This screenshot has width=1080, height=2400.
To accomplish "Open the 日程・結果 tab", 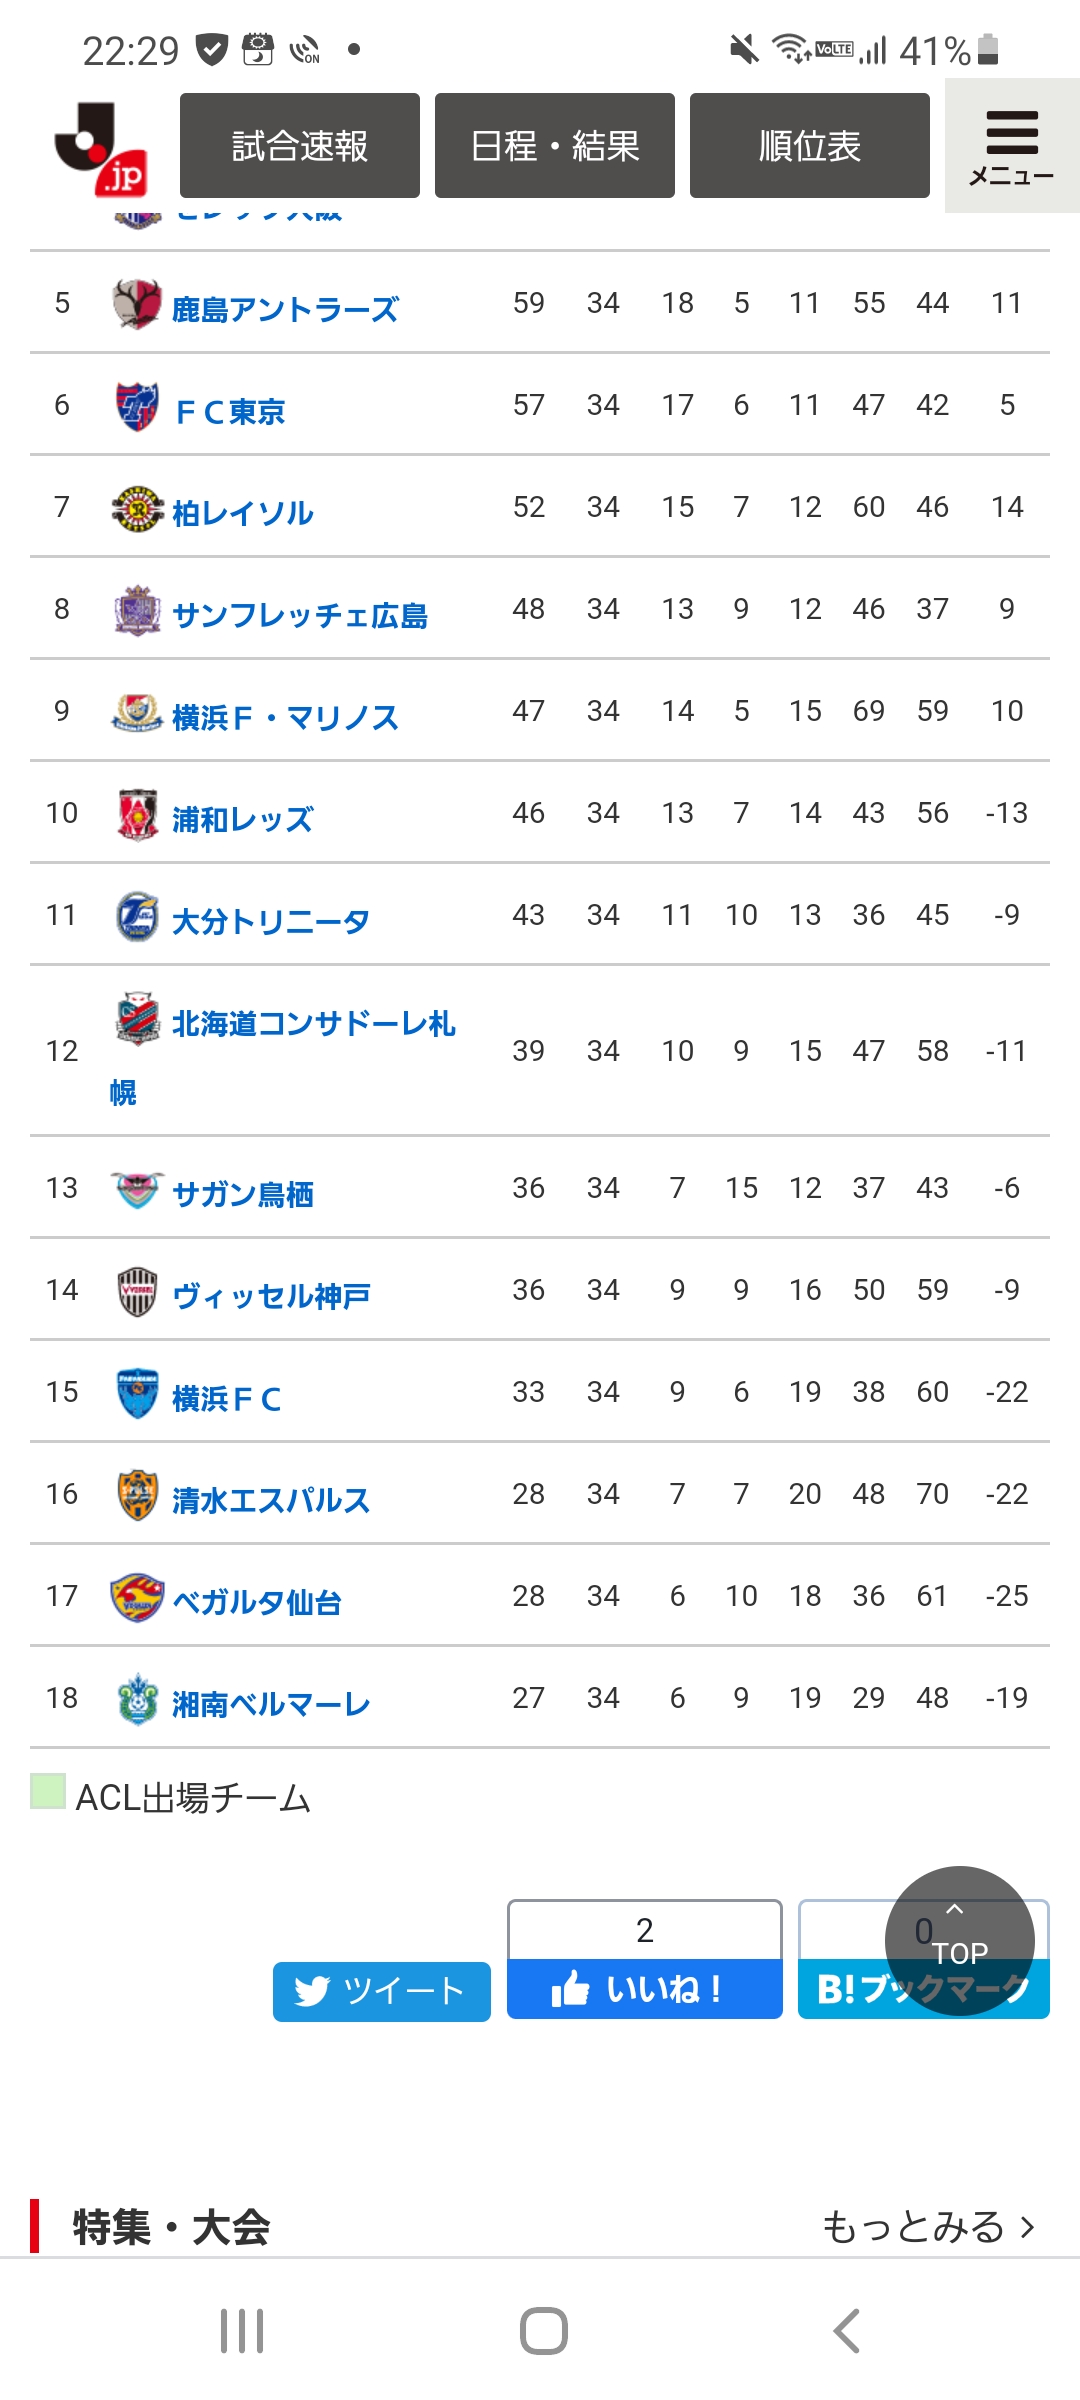I will 555,146.
